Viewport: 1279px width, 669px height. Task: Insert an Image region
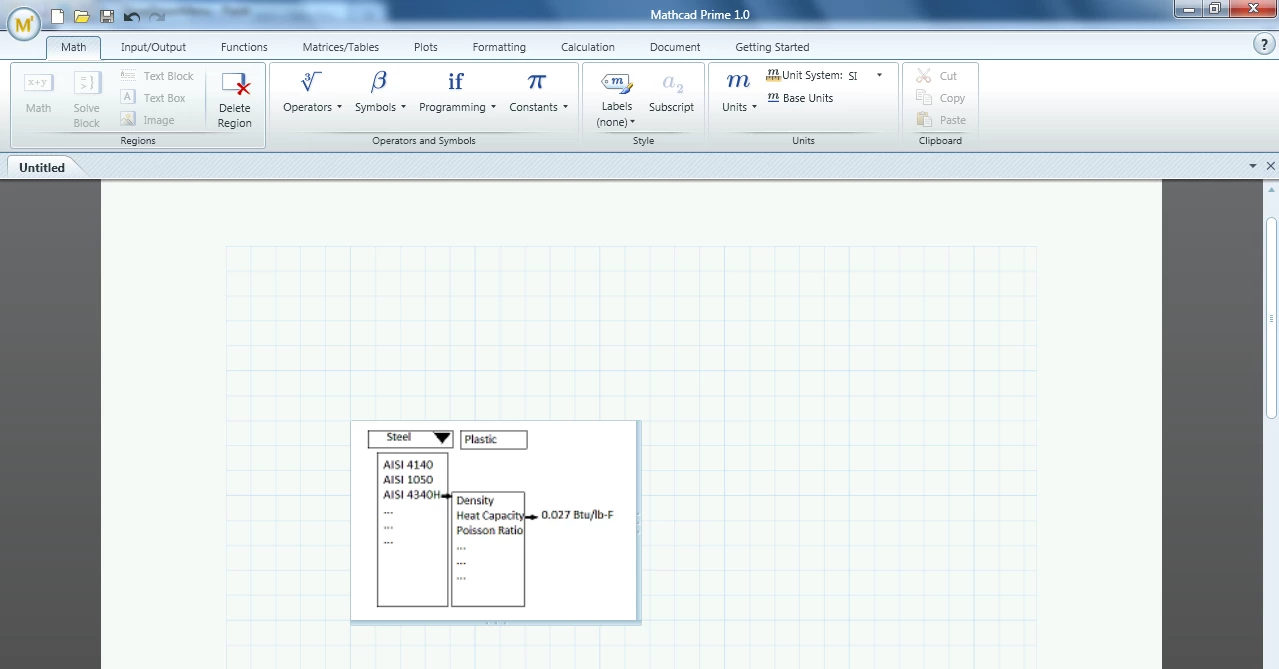tap(147, 120)
